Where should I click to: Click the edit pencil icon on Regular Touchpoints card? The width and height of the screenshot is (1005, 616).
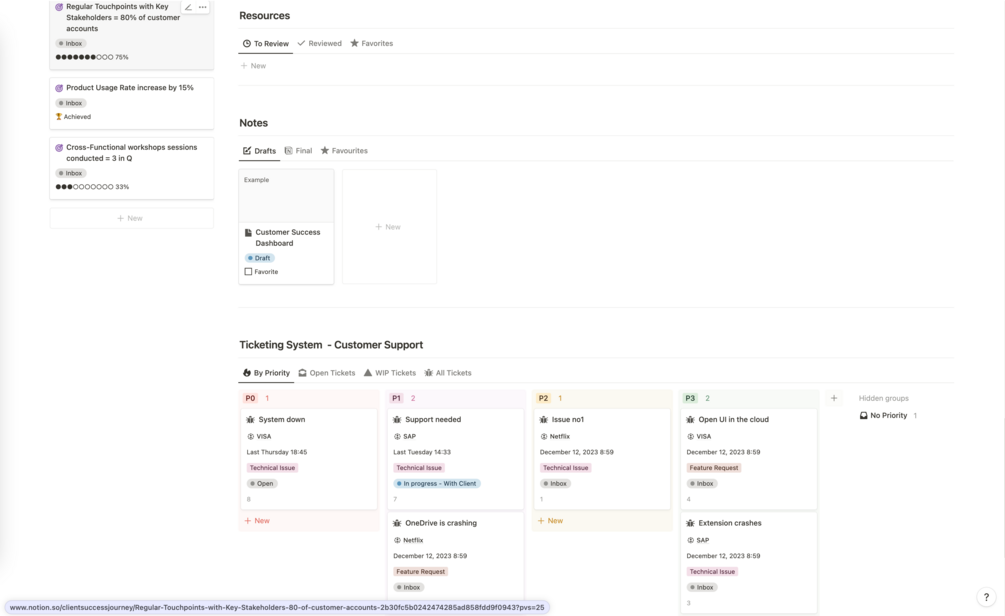pos(188,8)
